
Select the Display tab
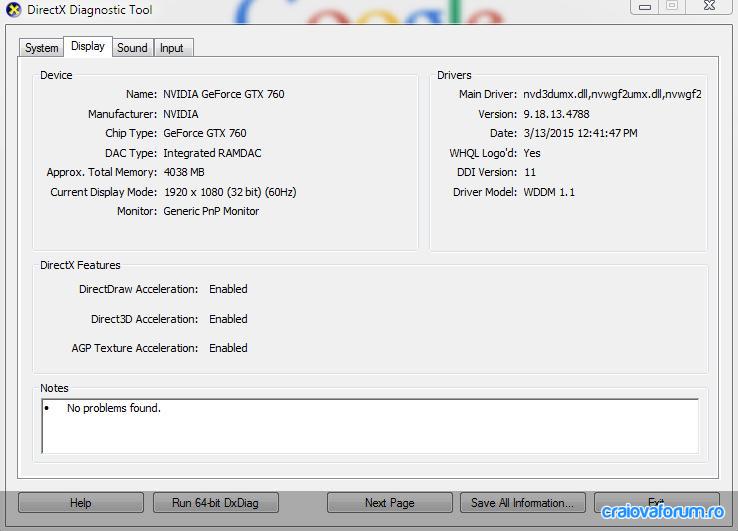(x=88, y=46)
